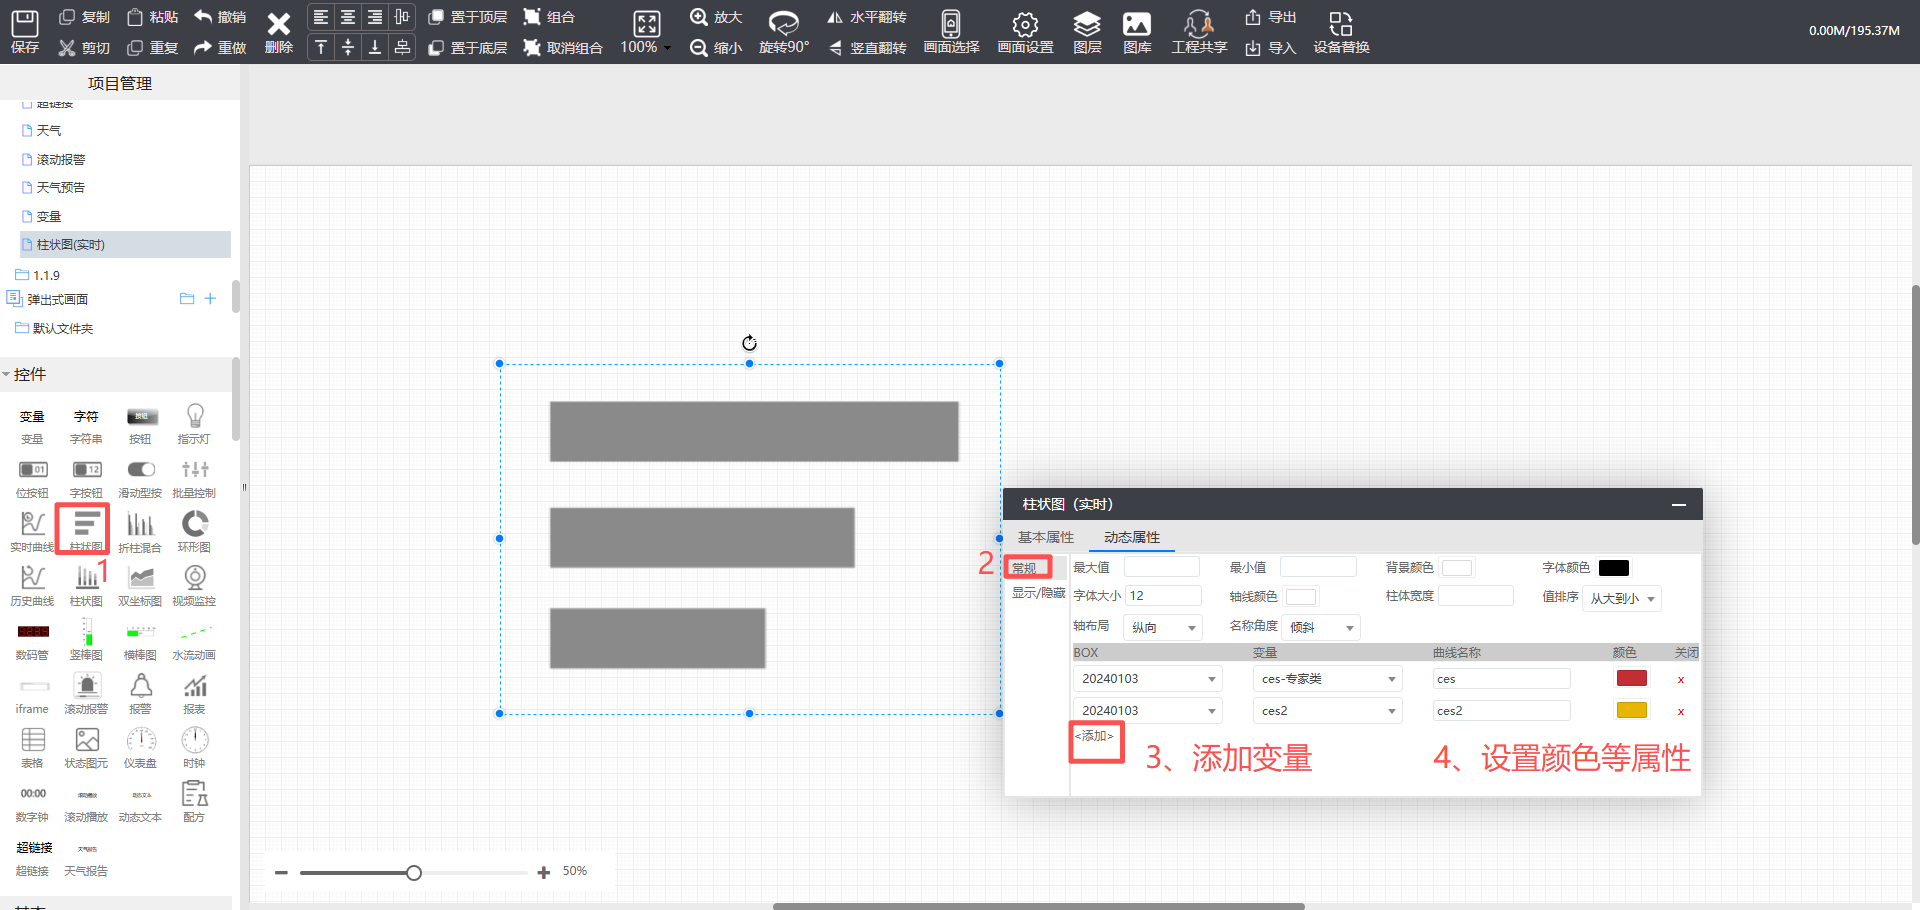Screen dimensions: 1920x910
Task: Click the <添加> add variable link
Action: coord(1094,736)
